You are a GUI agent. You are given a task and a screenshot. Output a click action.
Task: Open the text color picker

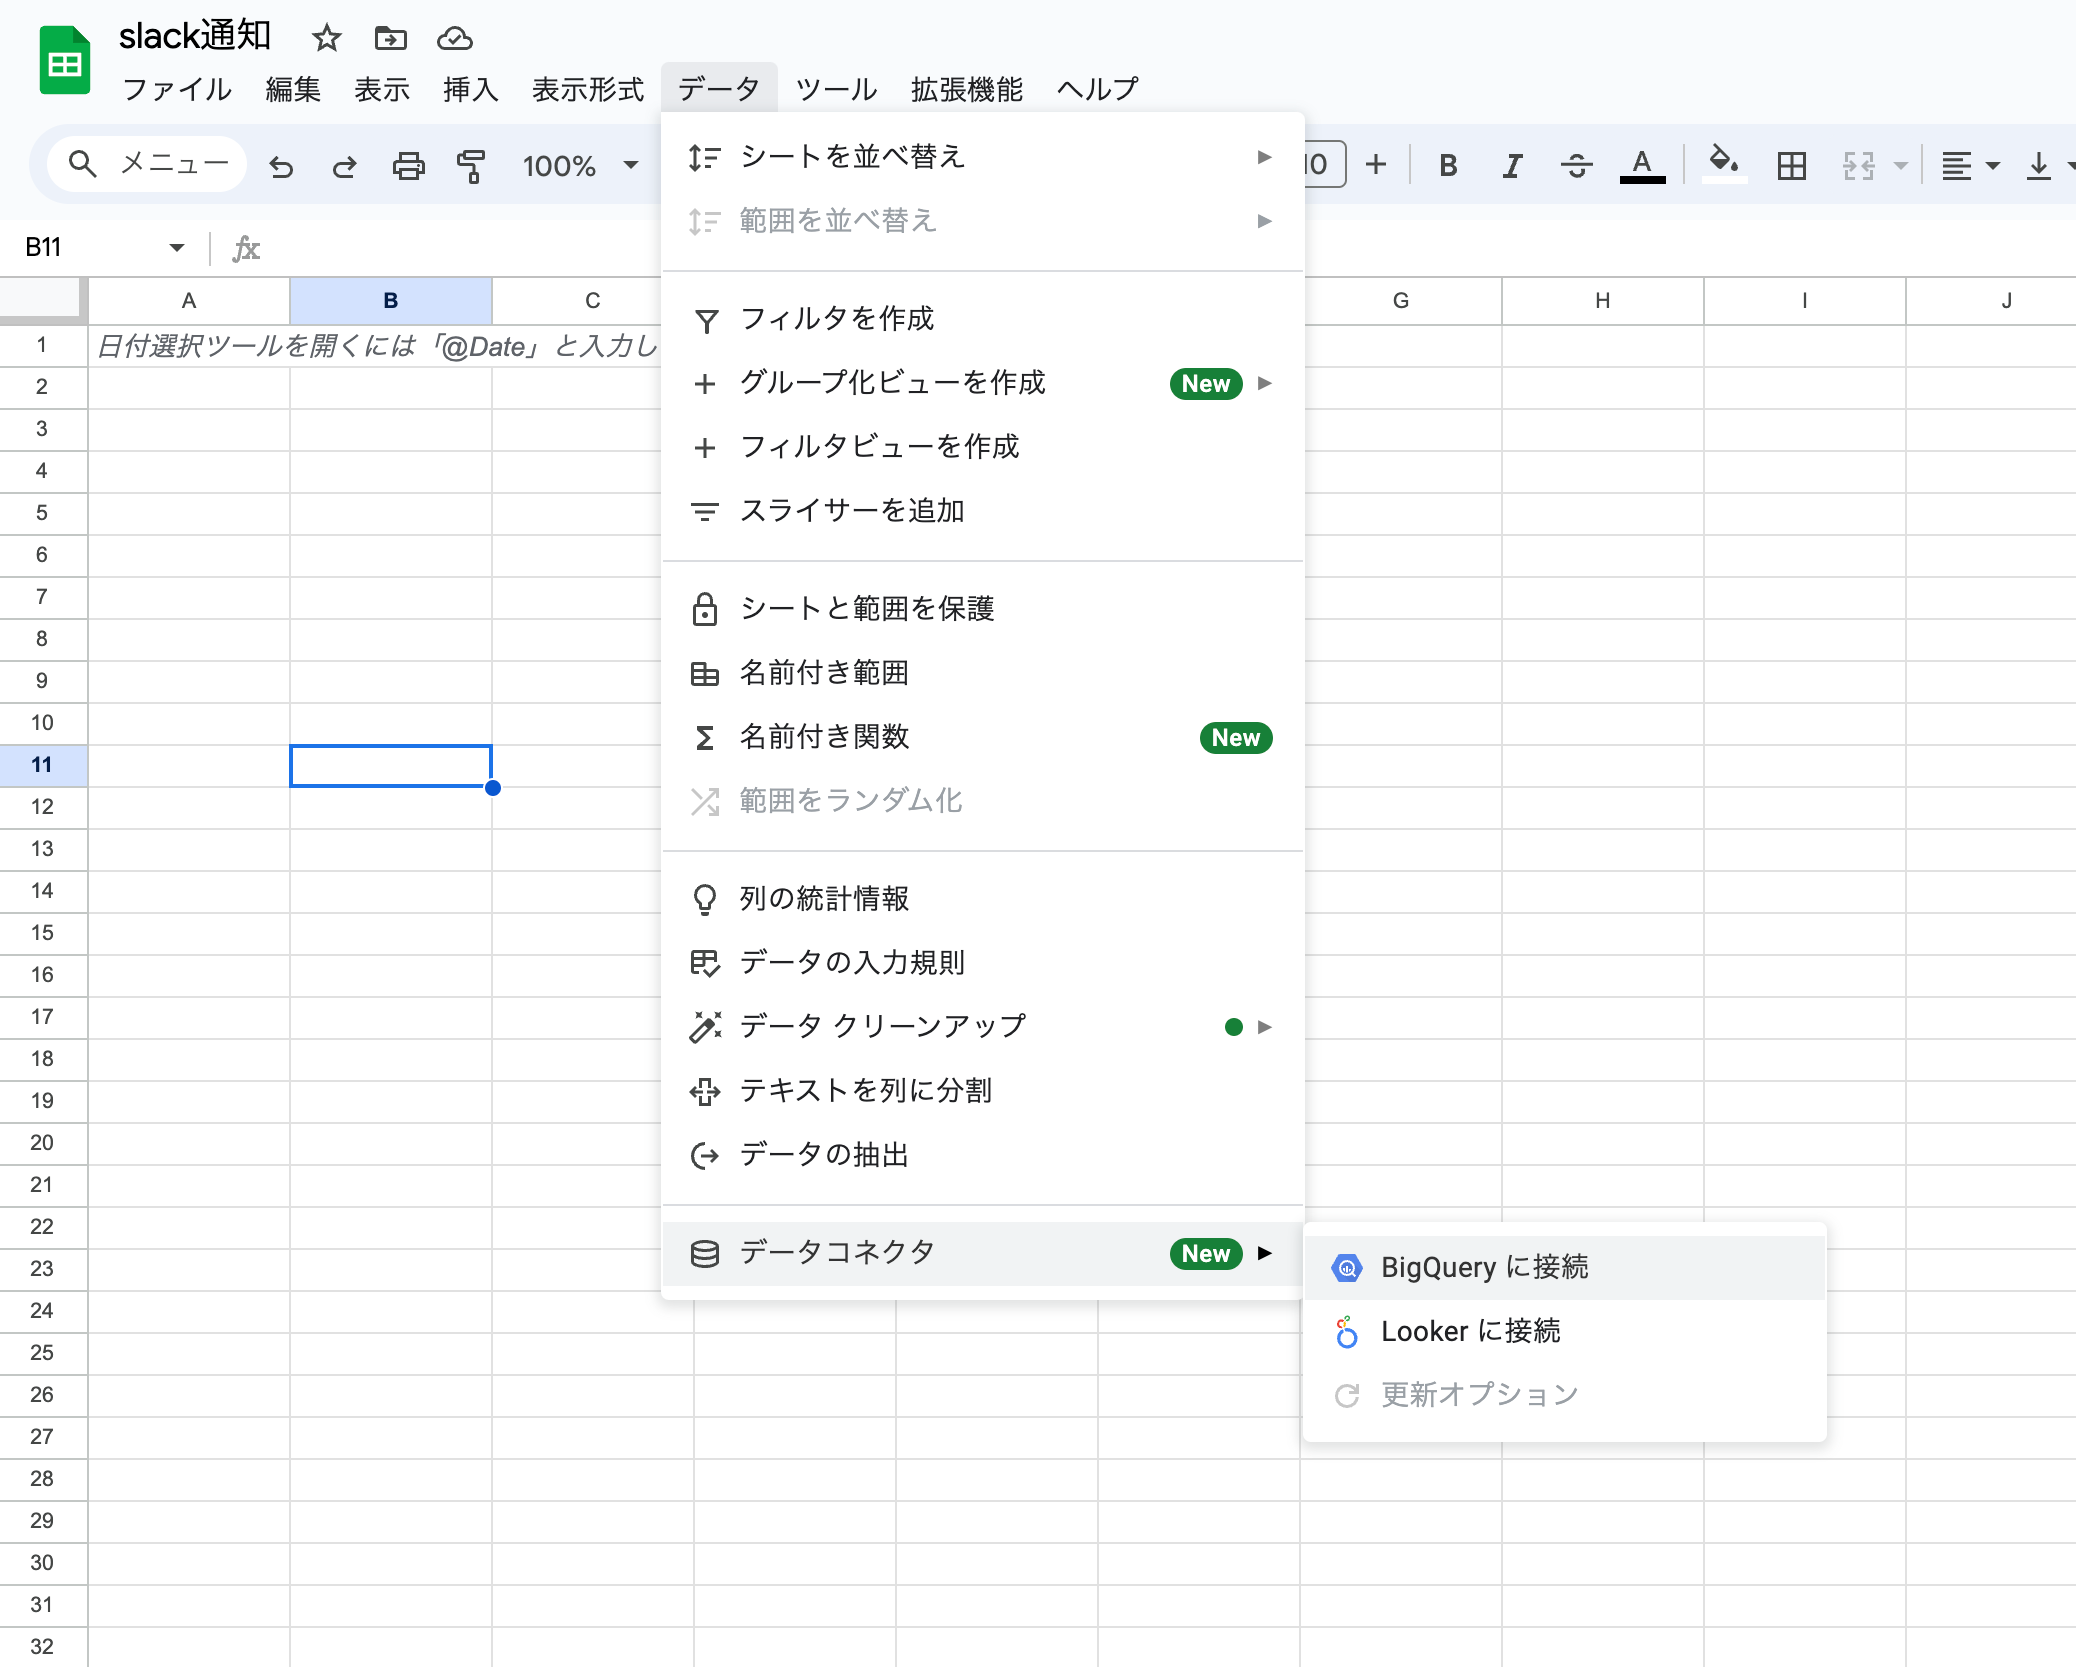[x=1642, y=165]
